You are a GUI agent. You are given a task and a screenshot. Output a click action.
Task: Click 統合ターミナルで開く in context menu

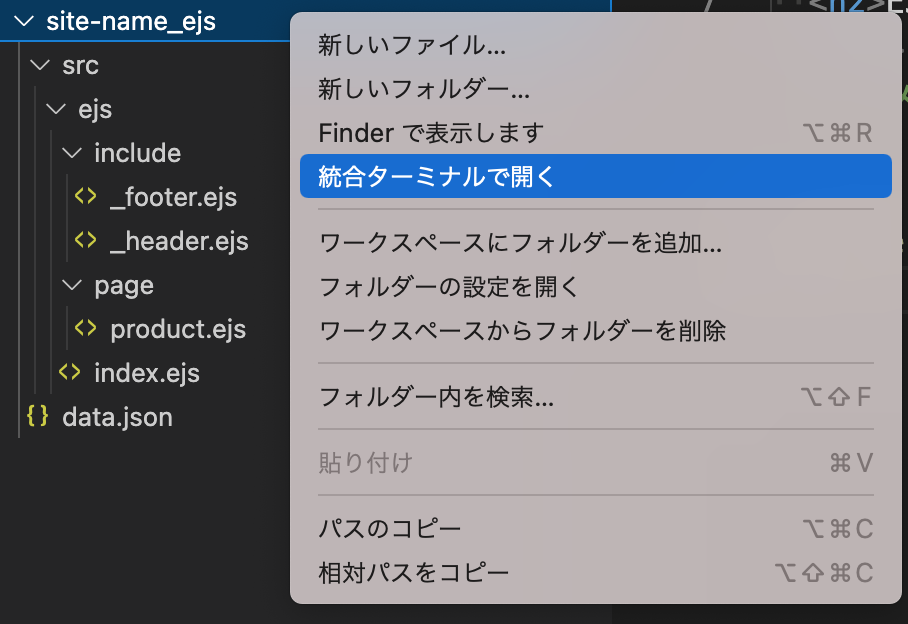click(436, 177)
